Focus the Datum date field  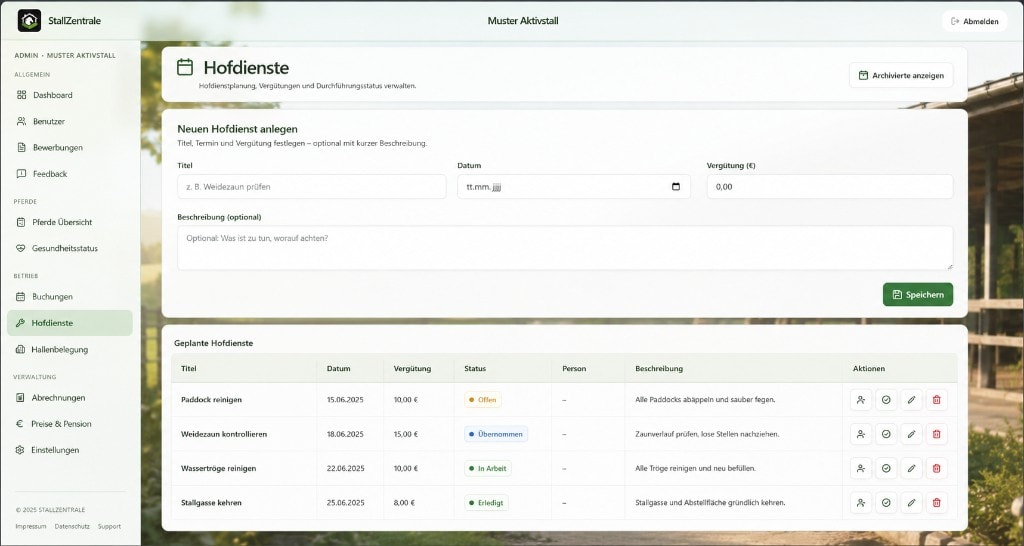[x=573, y=187]
